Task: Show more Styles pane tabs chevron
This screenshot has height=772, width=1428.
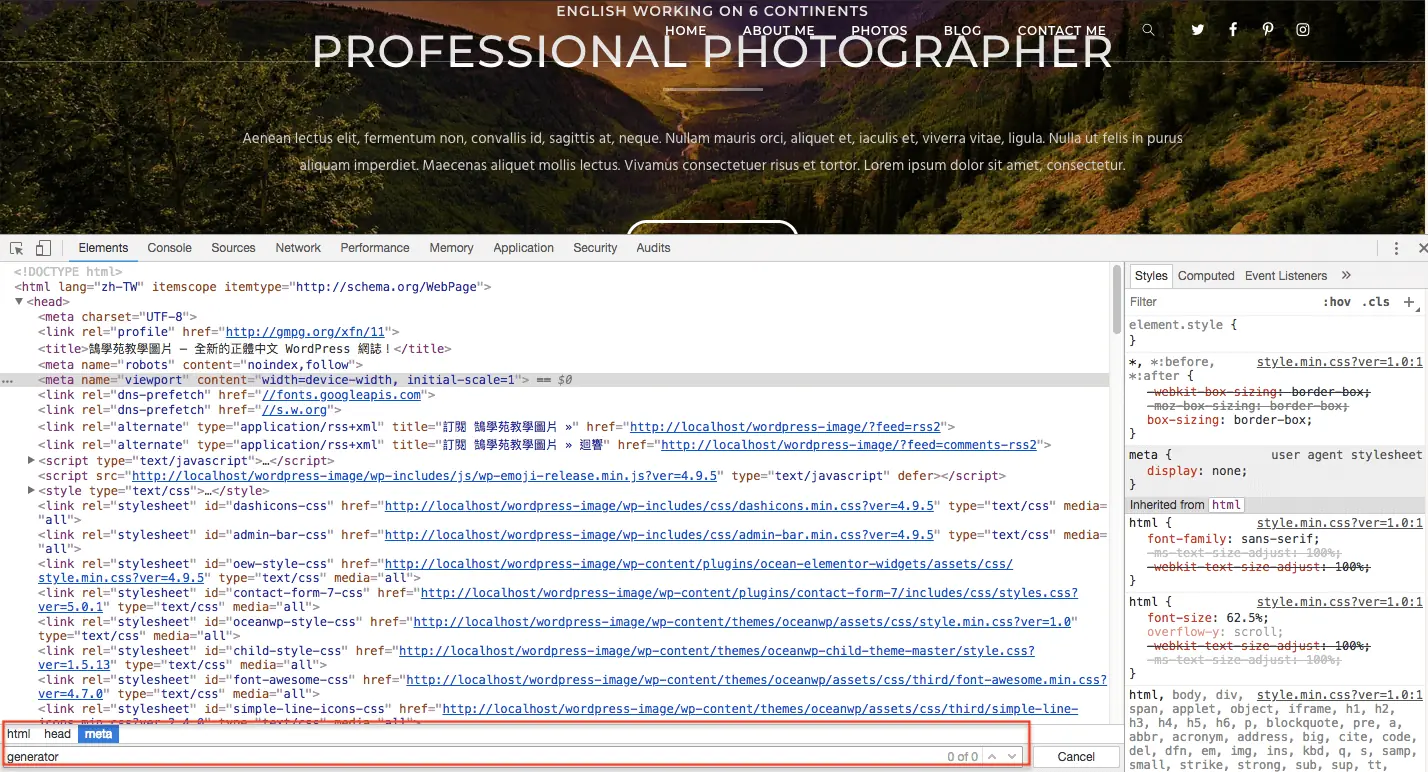Action: [x=1346, y=275]
